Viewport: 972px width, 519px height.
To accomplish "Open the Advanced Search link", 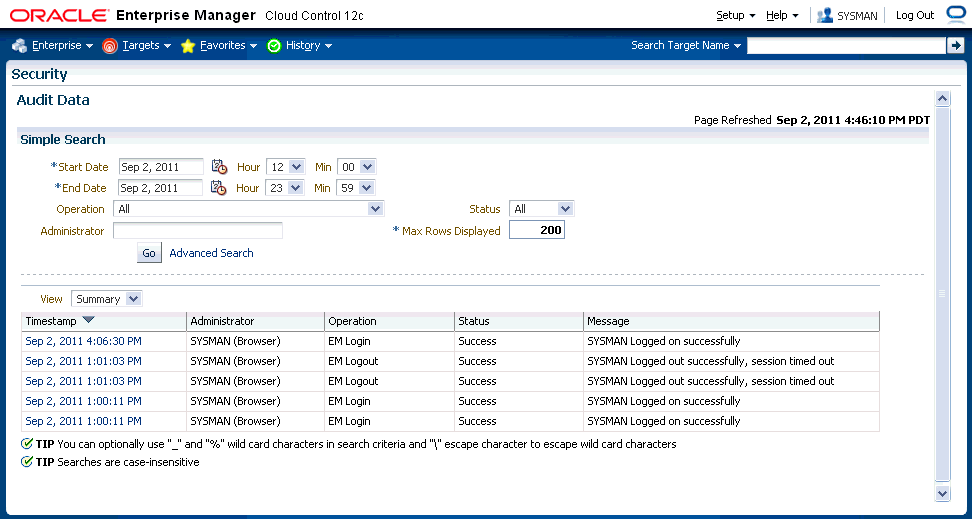I will pos(211,253).
